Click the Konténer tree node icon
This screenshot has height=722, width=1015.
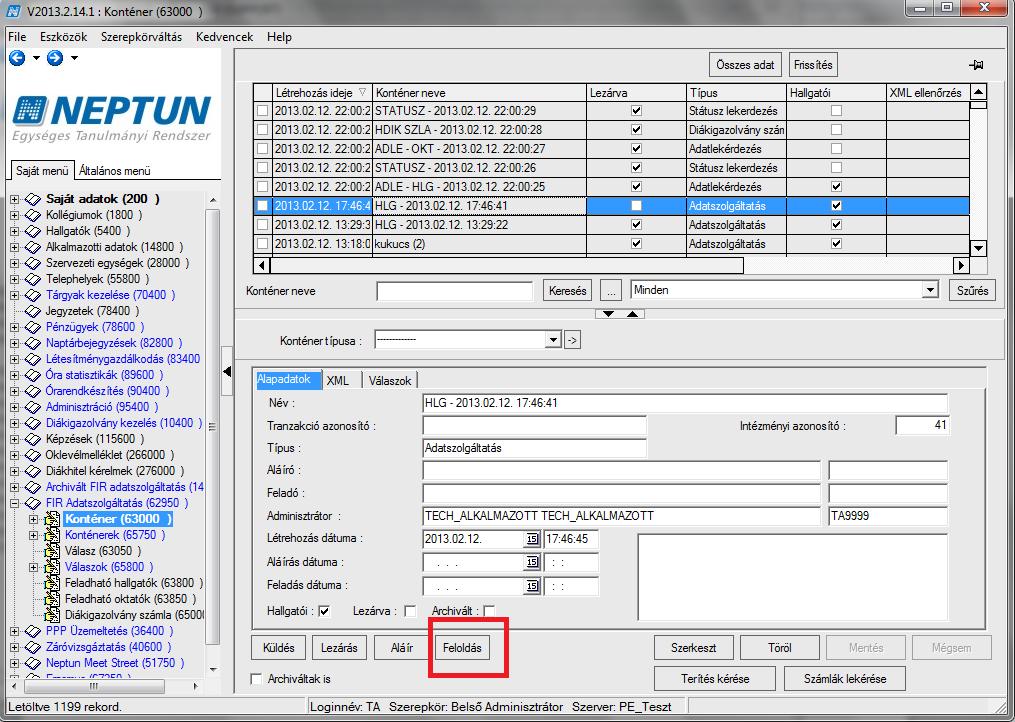[52, 519]
